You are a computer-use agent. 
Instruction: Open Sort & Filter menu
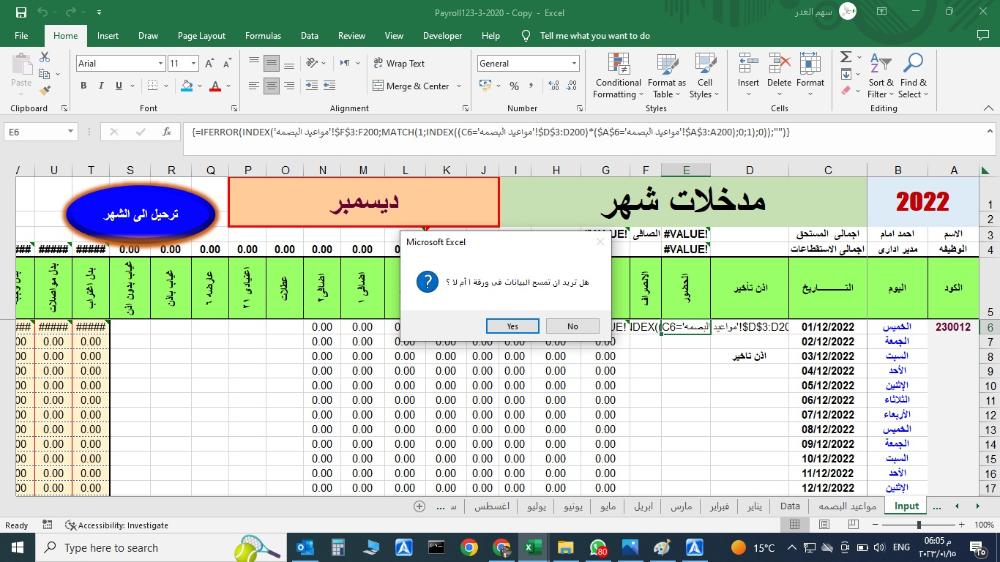coord(880,76)
